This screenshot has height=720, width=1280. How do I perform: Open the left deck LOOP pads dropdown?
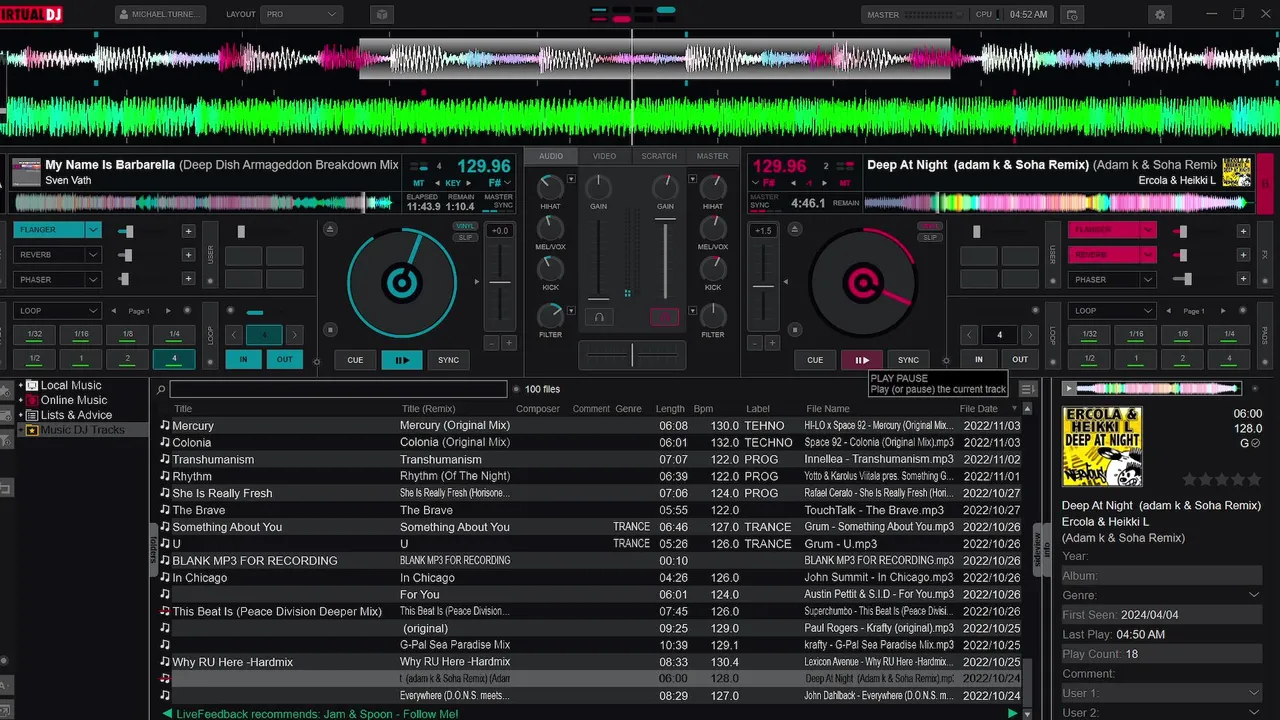click(58, 311)
